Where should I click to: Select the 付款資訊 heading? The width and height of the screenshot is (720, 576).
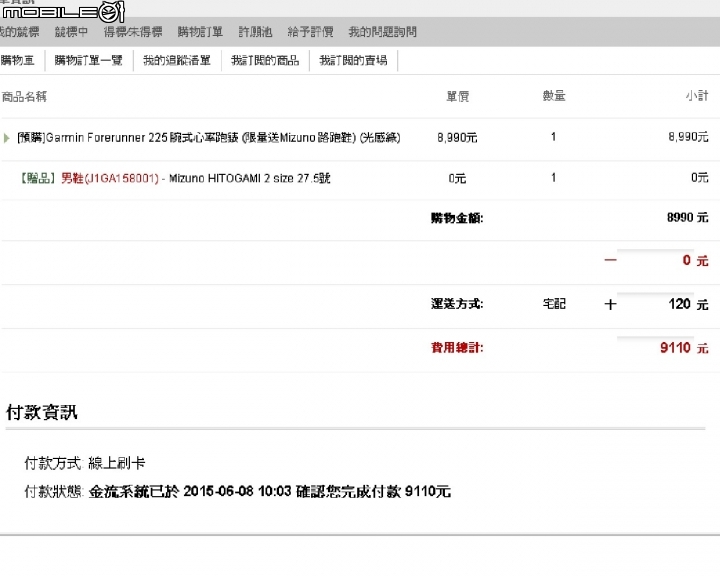point(42,412)
